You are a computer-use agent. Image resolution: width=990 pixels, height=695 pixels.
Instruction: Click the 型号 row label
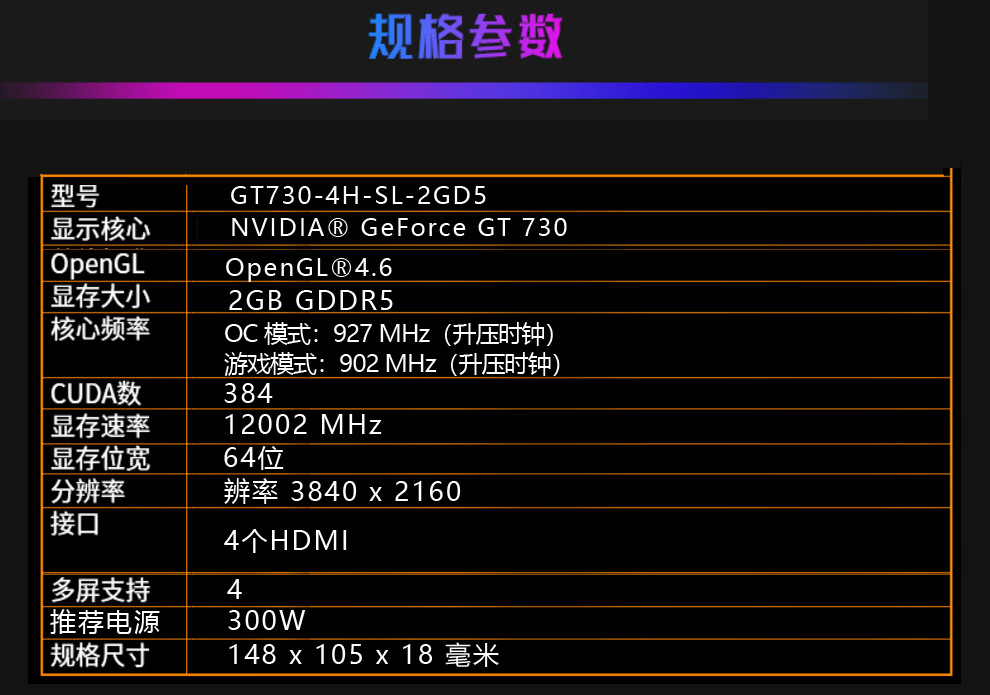click(x=75, y=196)
